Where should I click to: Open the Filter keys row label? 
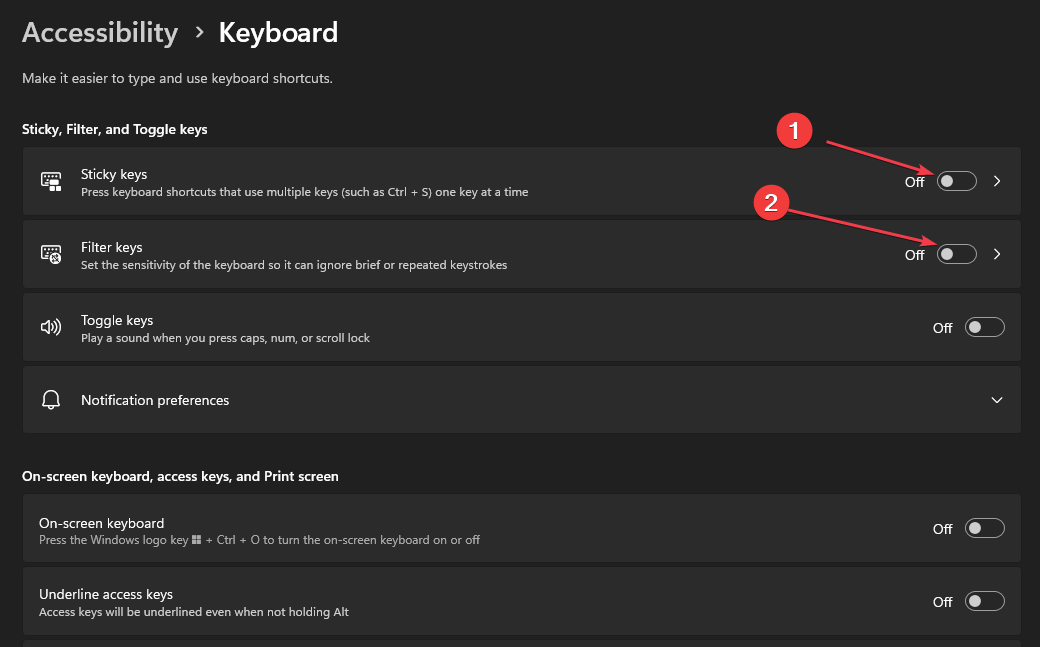(112, 247)
